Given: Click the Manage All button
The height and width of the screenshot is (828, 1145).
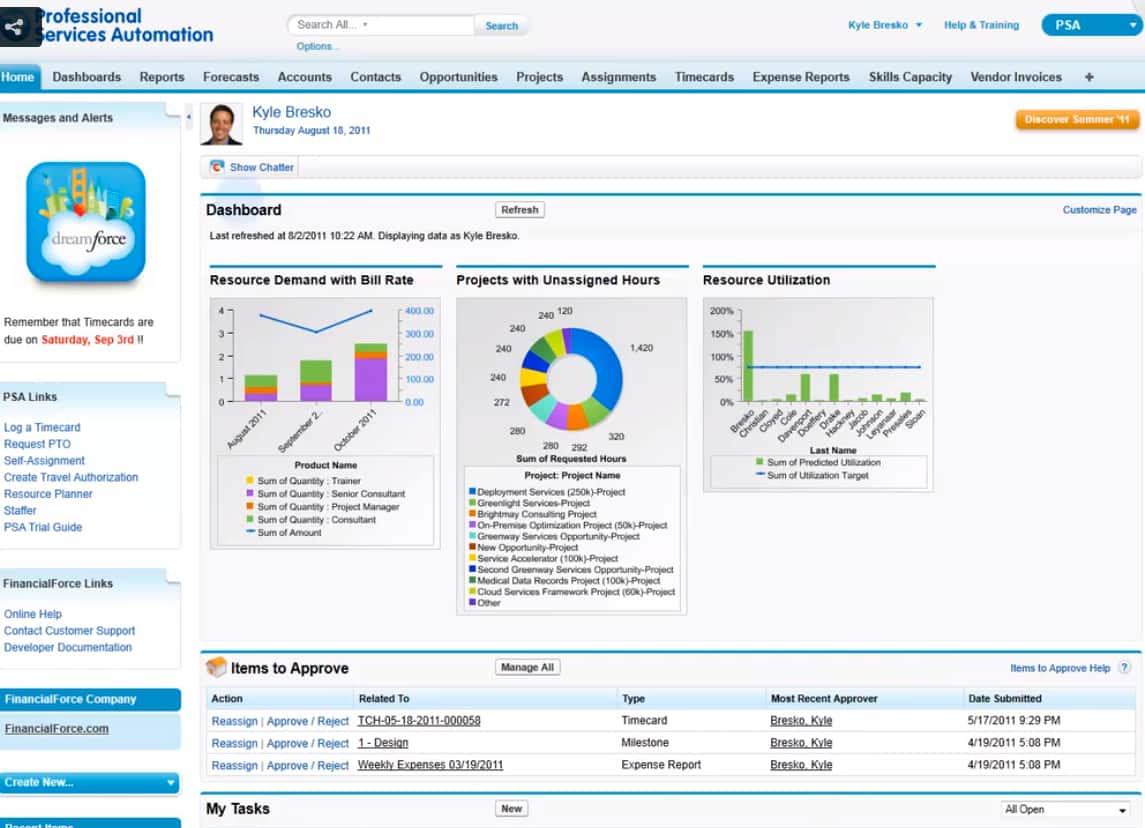Looking at the screenshot, I should coord(527,667).
